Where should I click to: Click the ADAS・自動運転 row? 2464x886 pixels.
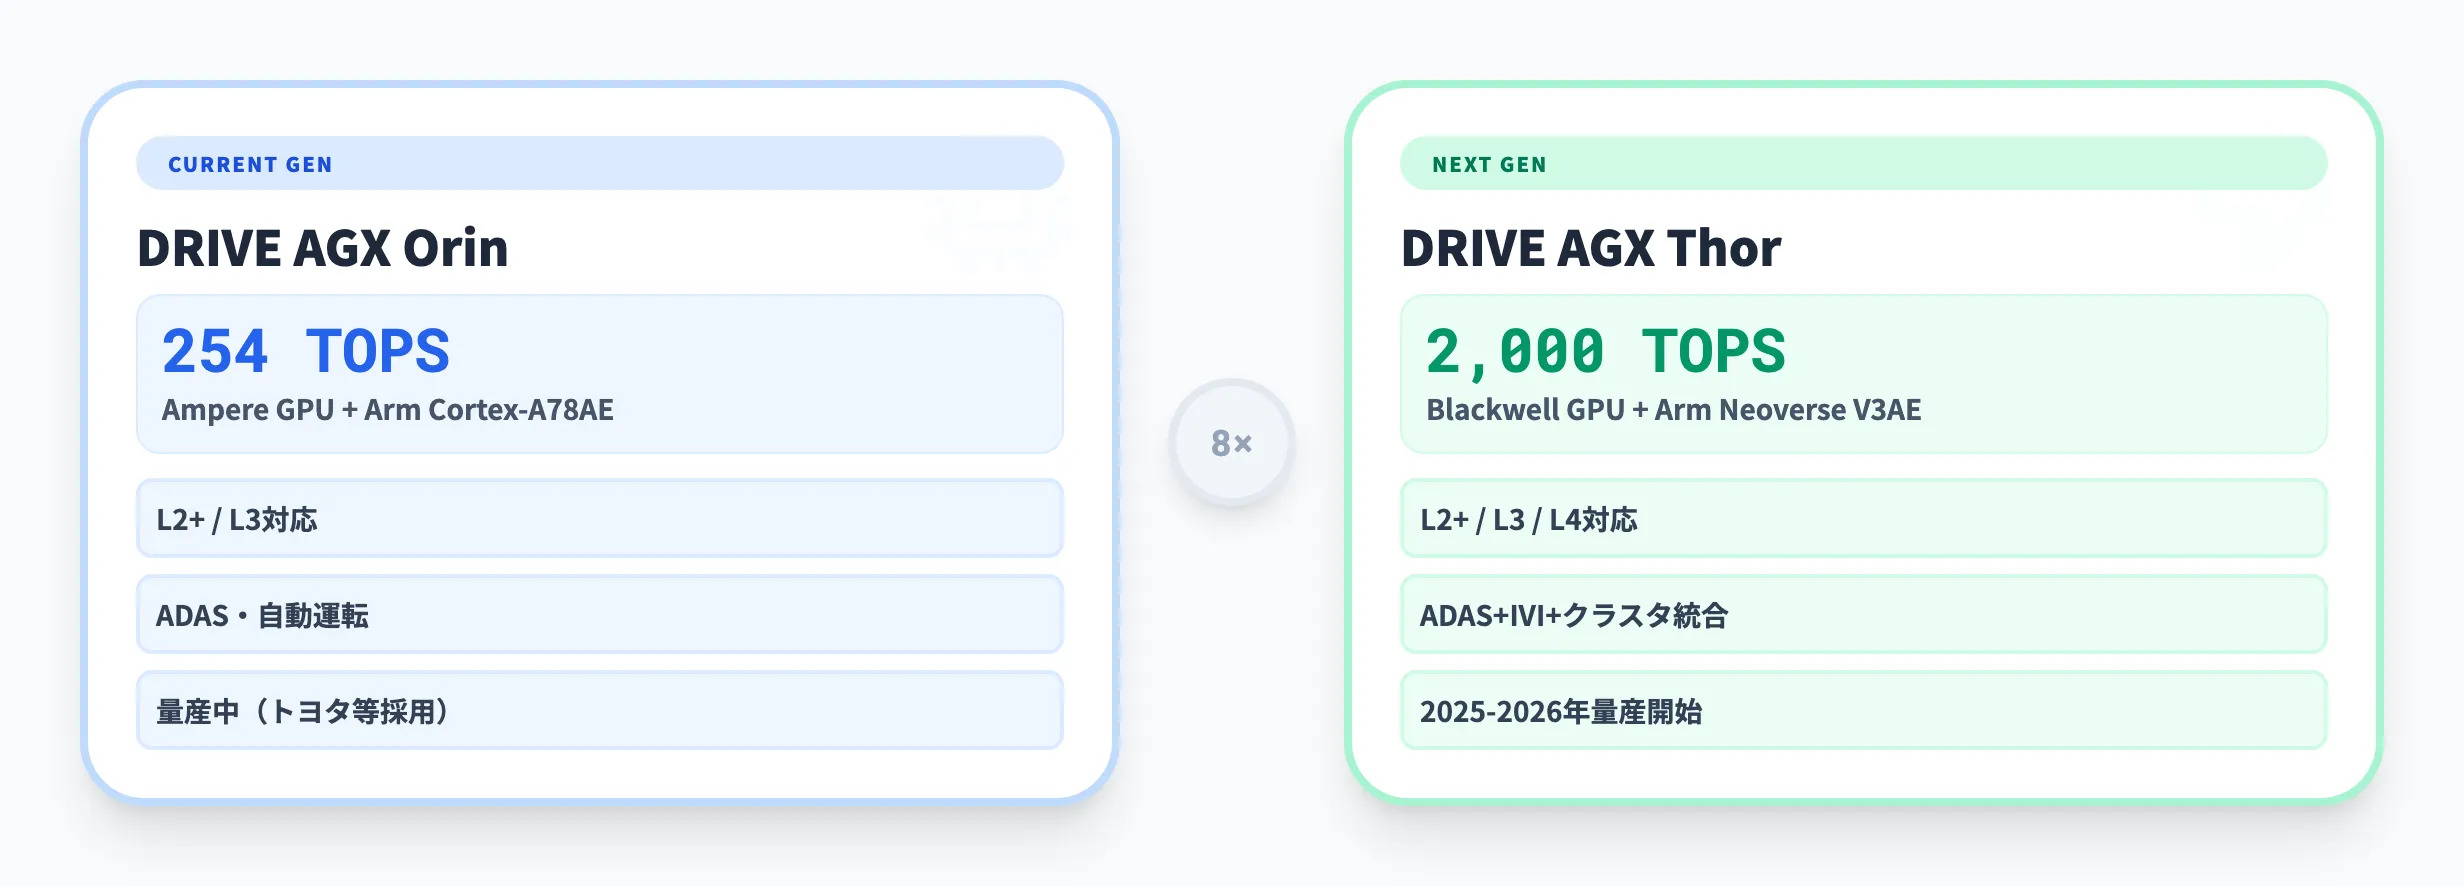pos(600,615)
